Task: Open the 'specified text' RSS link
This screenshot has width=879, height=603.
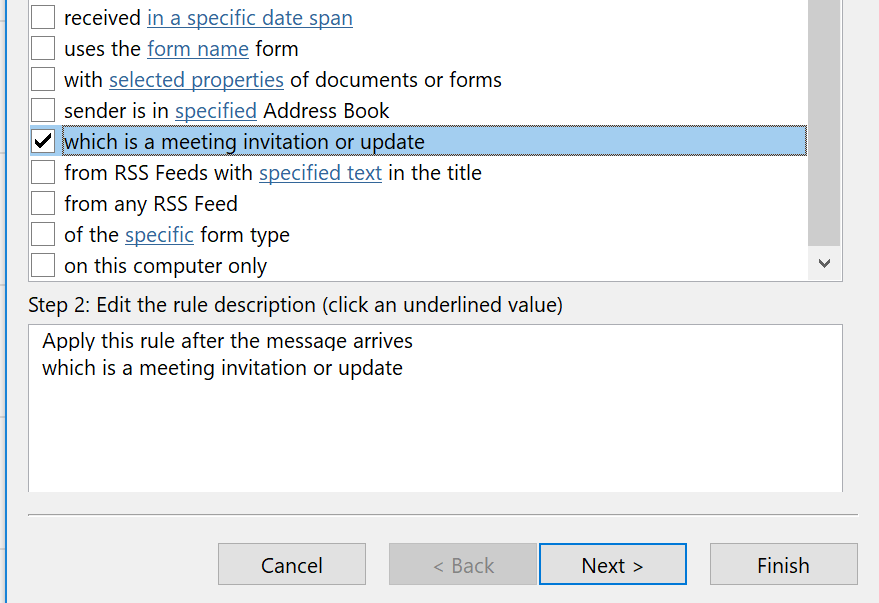Action: point(321,173)
